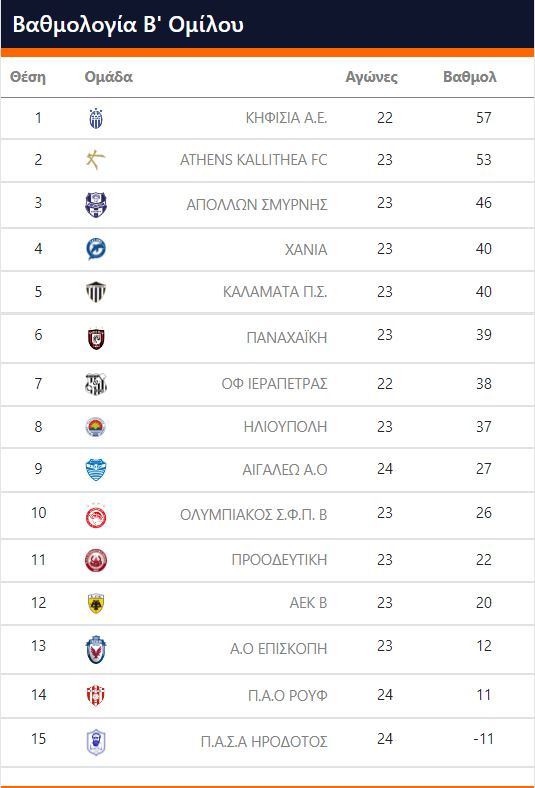Click the Ομάδα column header
The width and height of the screenshot is (535, 788).
pyautogui.click(x=109, y=77)
